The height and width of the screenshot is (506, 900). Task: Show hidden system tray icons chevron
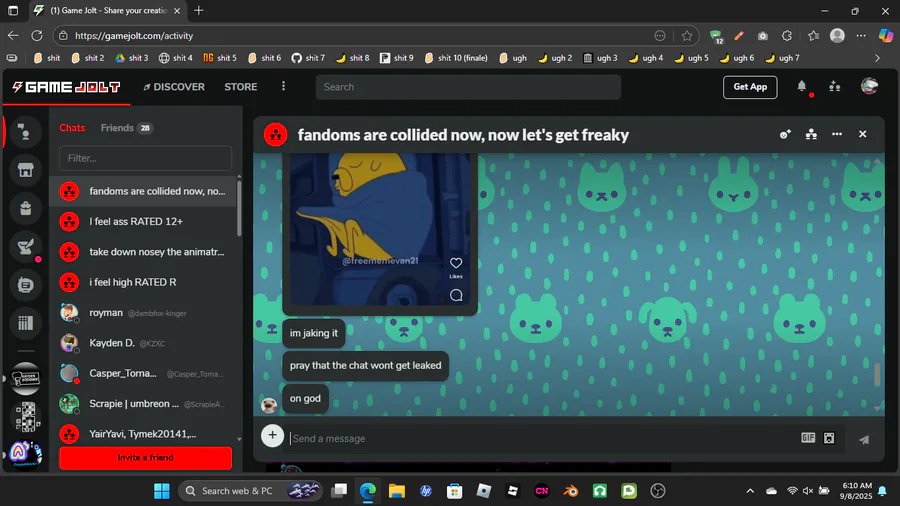click(x=750, y=491)
